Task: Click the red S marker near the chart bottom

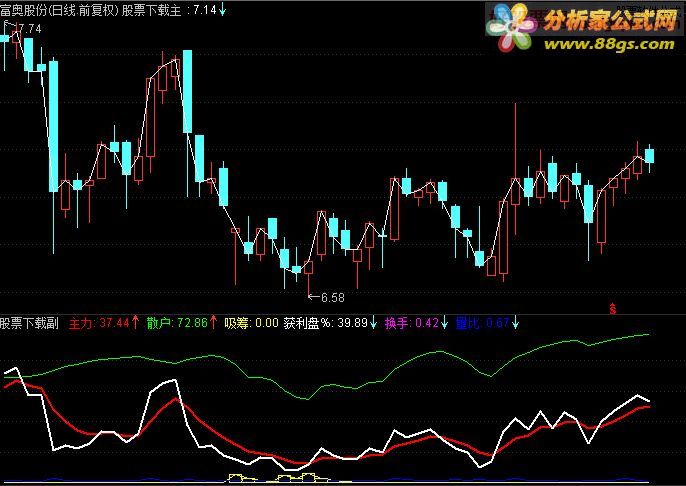Action: 613,308
